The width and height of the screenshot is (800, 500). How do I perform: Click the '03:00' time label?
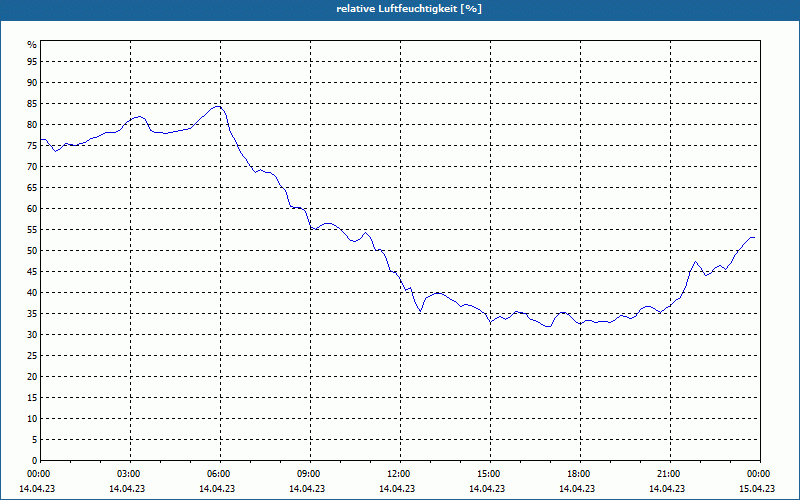[130, 474]
